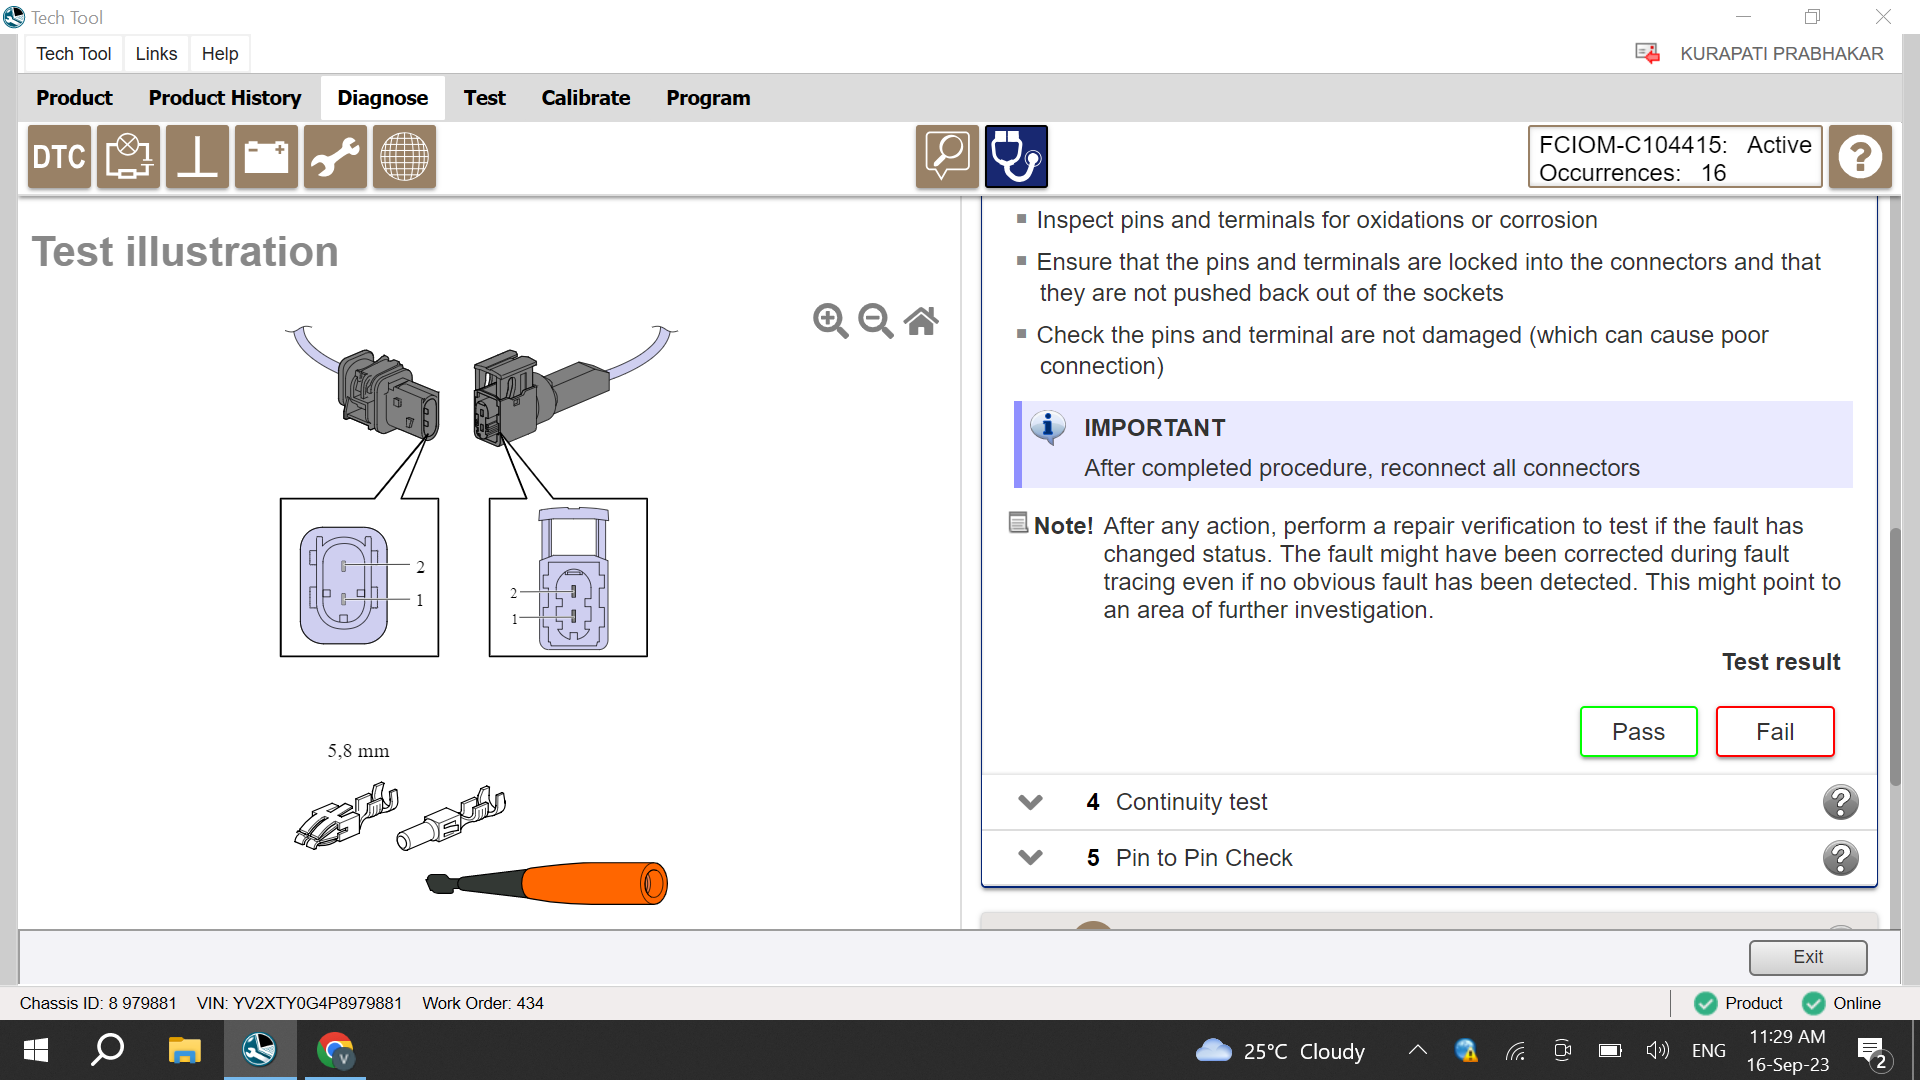Open the large help question mark
The width and height of the screenshot is (1920, 1080).
(1860, 157)
